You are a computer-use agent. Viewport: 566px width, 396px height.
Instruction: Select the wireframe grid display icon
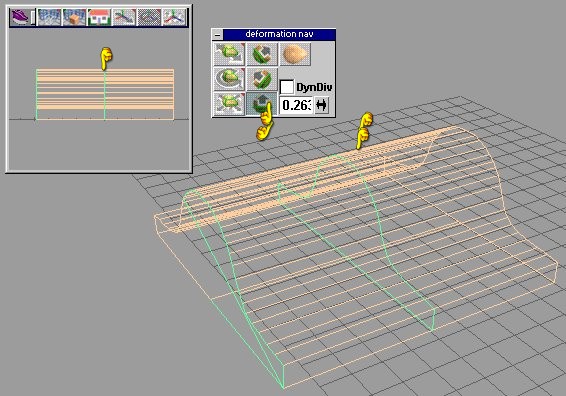pos(49,17)
